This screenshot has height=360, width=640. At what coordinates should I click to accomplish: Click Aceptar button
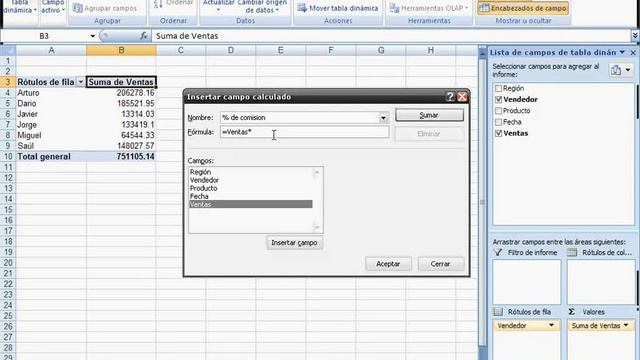[388, 264]
